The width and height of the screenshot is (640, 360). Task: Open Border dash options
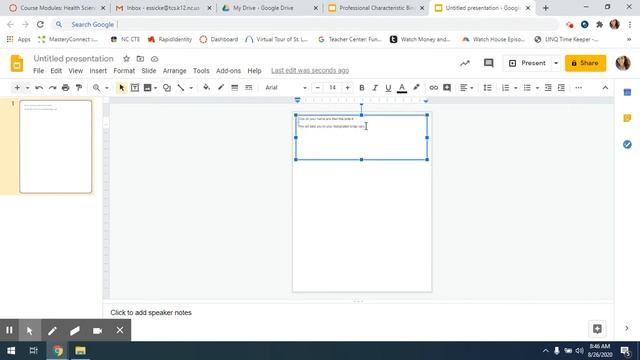click(249, 88)
